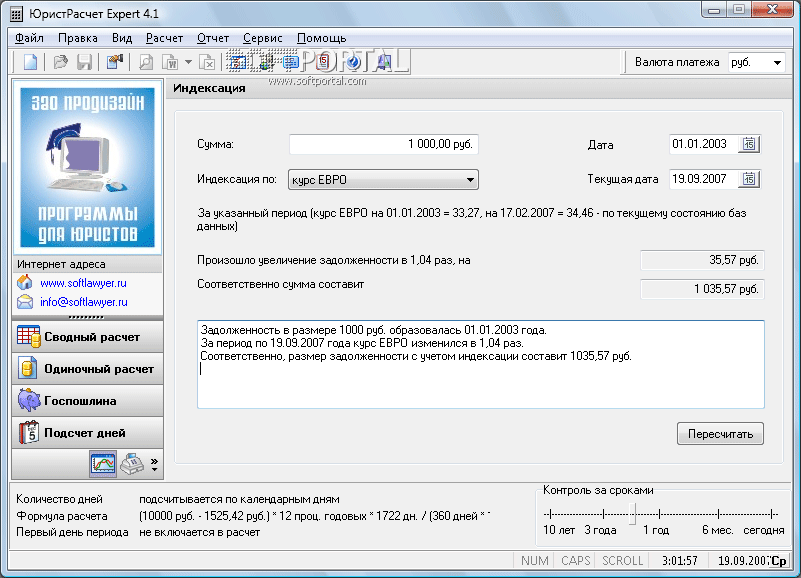This screenshot has height=578, width=801.
Task: Click the time 3:01:57 in status bar
Action: coord(679,561)
